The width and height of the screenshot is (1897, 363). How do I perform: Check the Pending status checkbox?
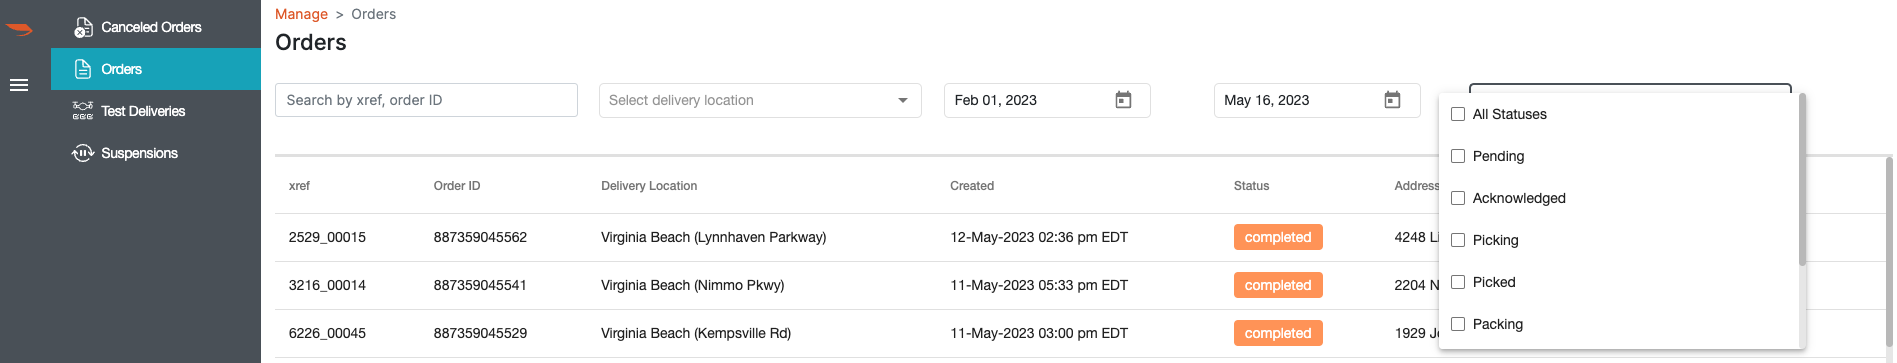pos(1458,156)
